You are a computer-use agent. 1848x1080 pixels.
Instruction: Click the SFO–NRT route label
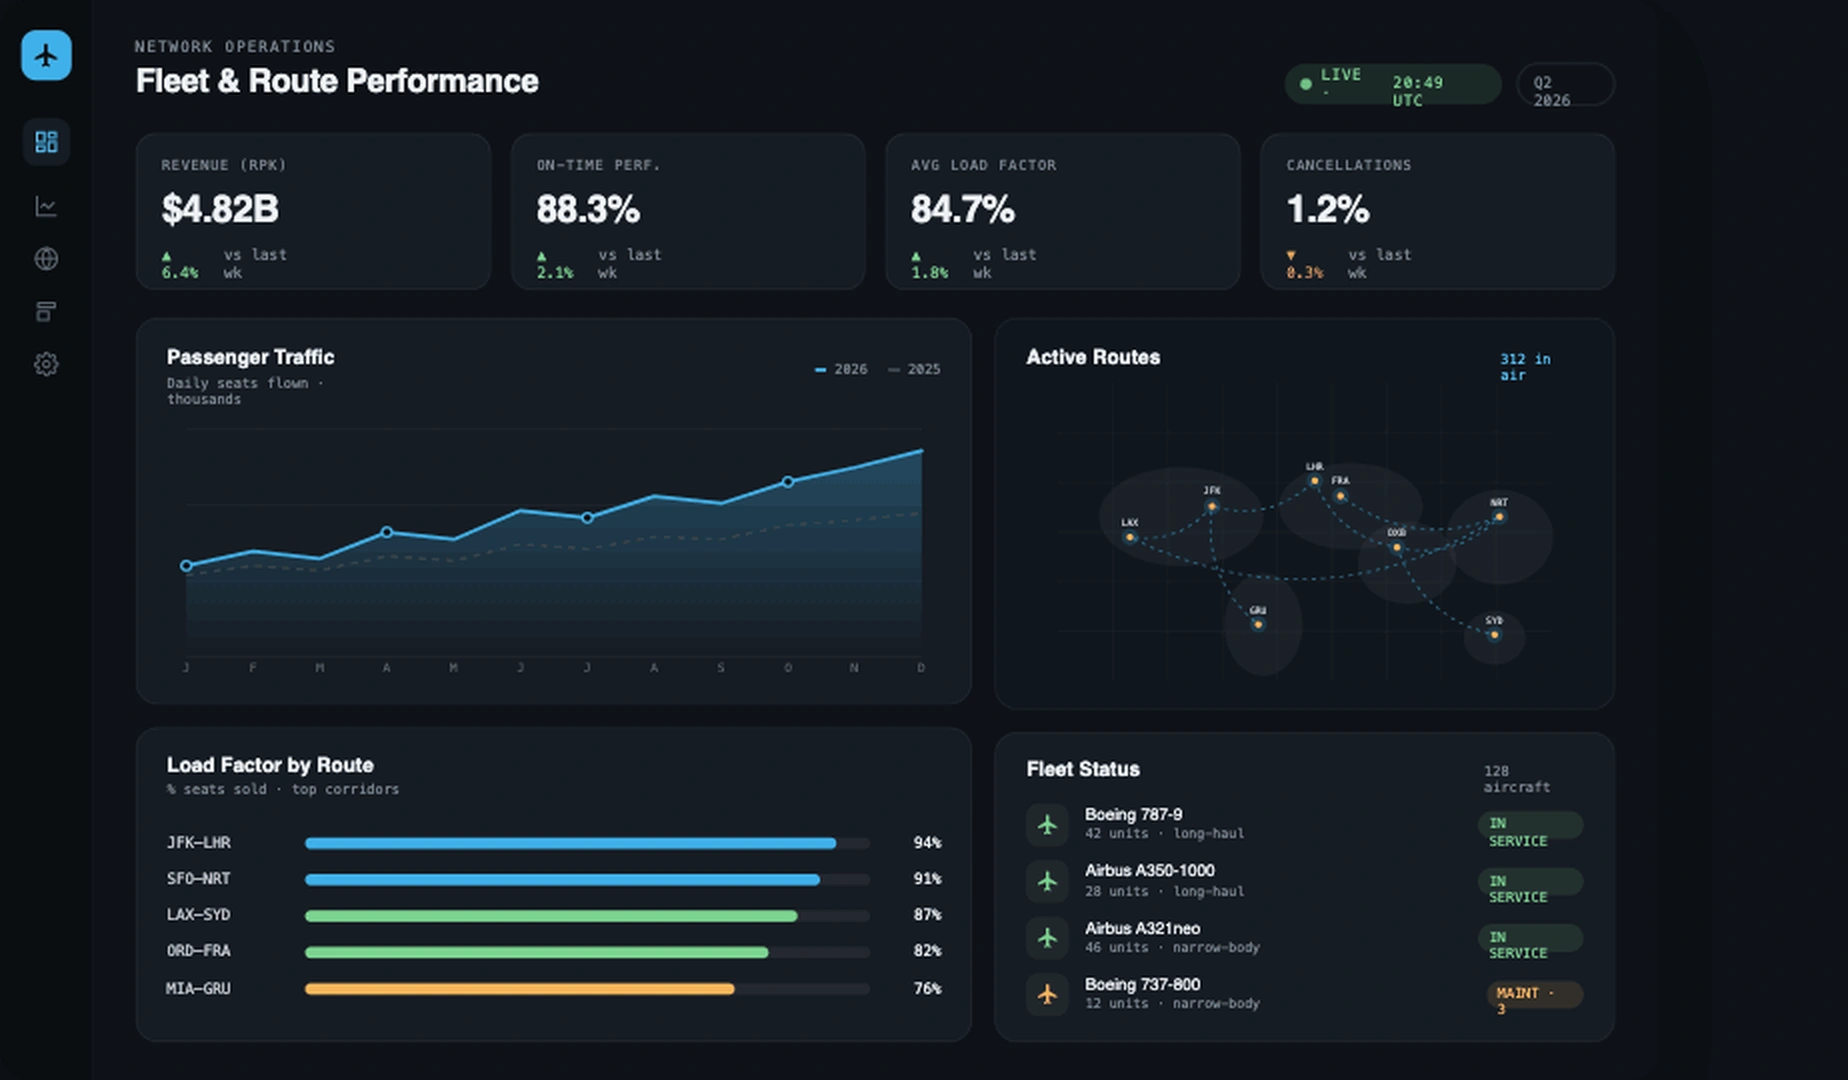click(198, 879)
